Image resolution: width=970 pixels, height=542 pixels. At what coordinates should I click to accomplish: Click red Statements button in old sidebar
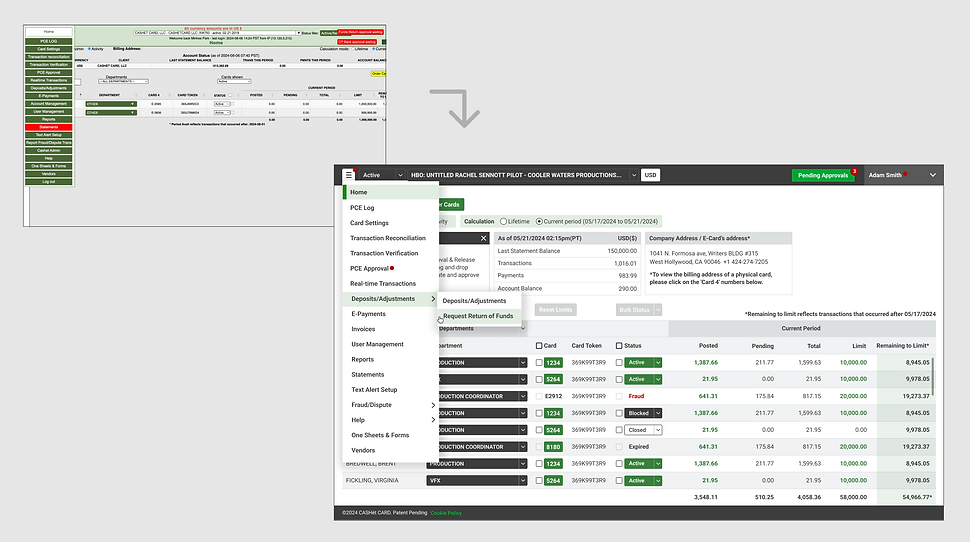coord(49,127)
